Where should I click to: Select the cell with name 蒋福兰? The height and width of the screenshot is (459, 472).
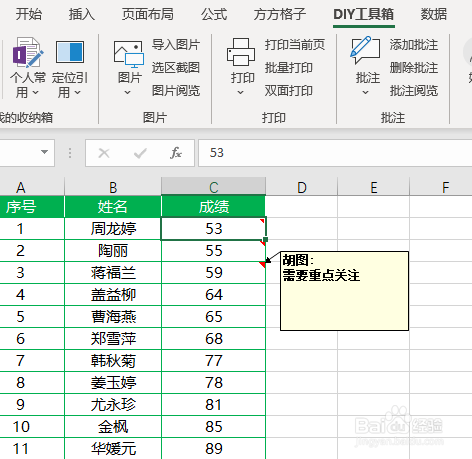pos(113,273)
